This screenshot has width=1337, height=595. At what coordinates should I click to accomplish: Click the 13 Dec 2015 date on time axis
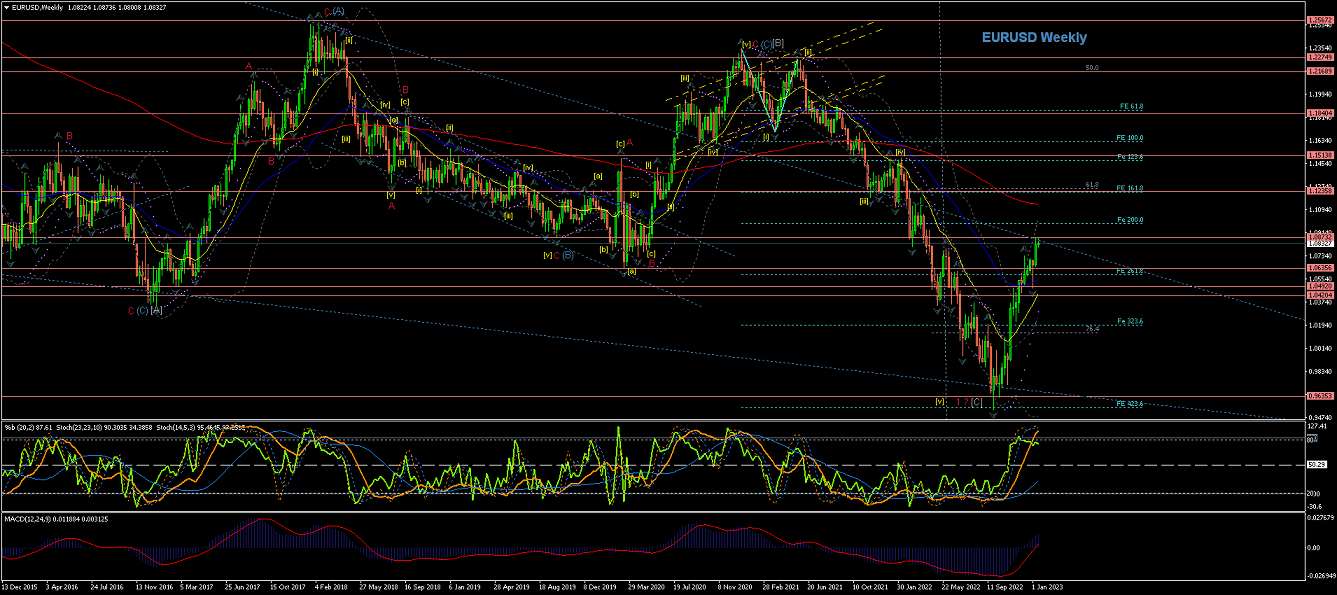tap(20, 588)
